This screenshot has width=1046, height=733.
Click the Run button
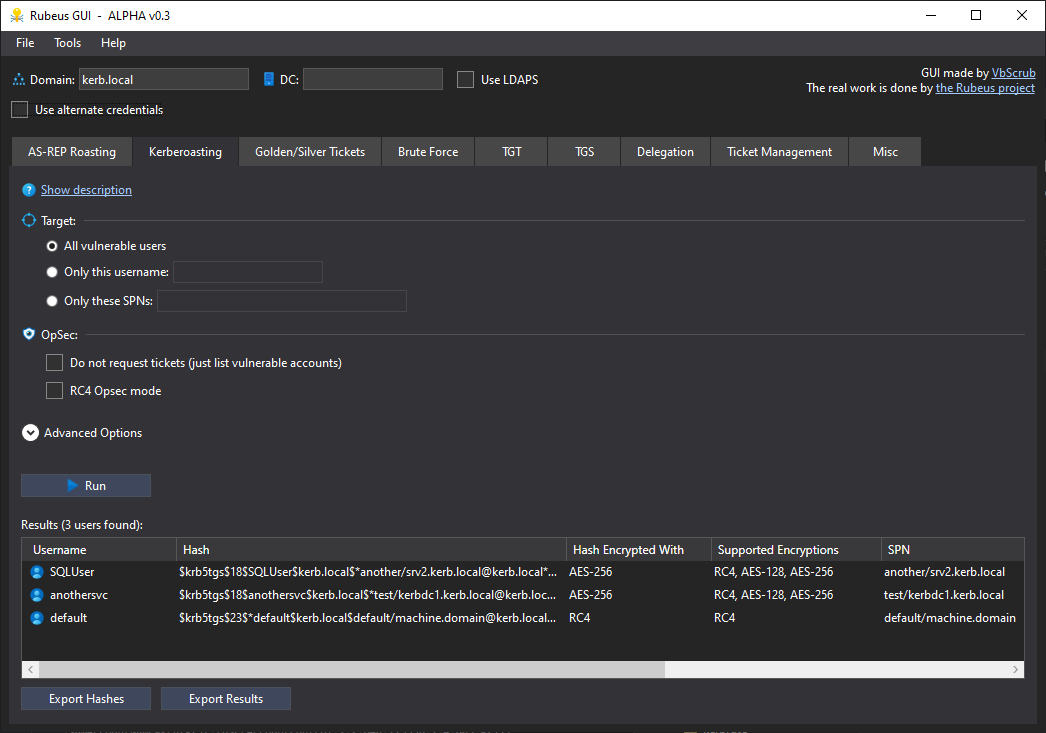tap(86, 486)
